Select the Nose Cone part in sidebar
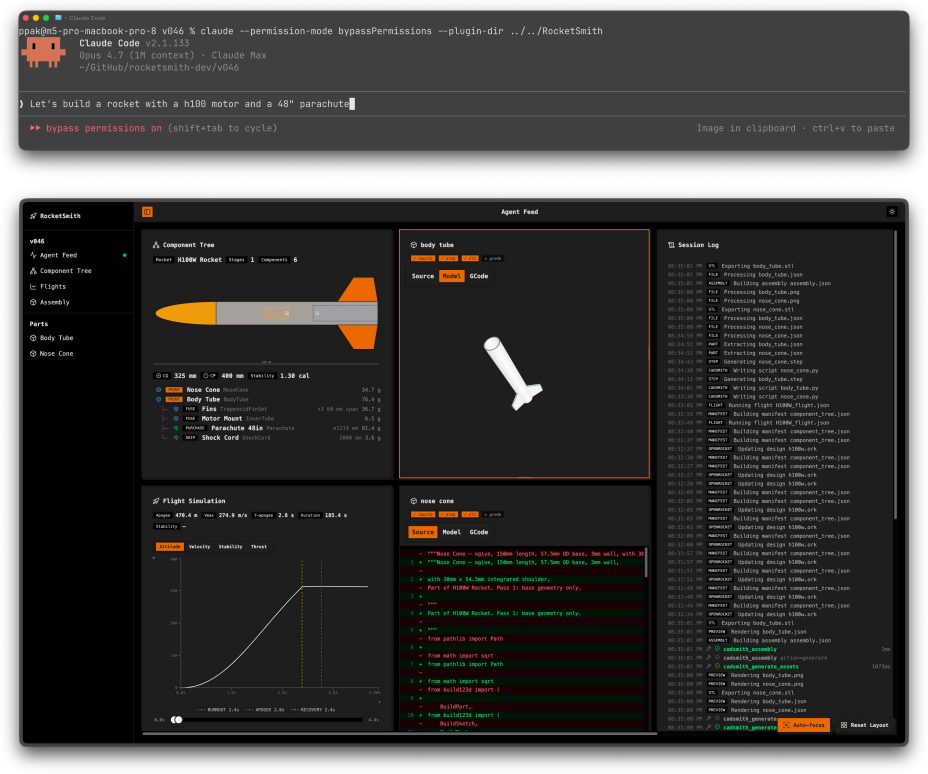Image resolution: width=928 pixels, height=774 pixels. tap(51, 354)
